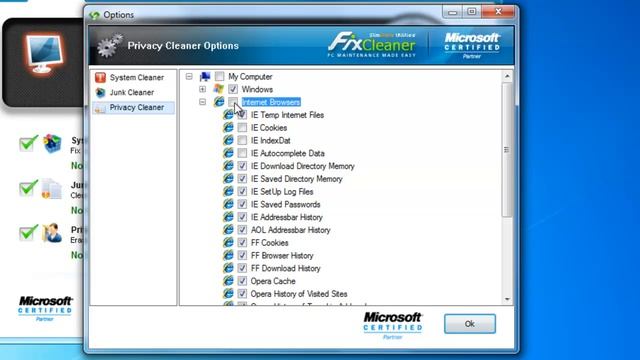Click the Internet Browsers globe icon
Image resolution: width=640 pixels, height=360 pixels.
(219, 102)
